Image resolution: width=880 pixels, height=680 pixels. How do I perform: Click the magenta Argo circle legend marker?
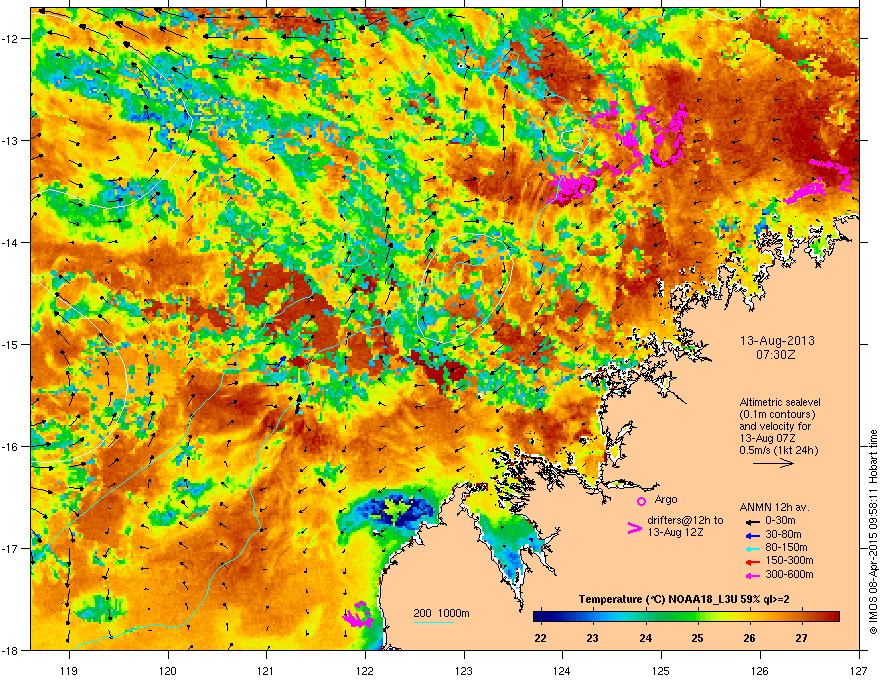point(641,501)
